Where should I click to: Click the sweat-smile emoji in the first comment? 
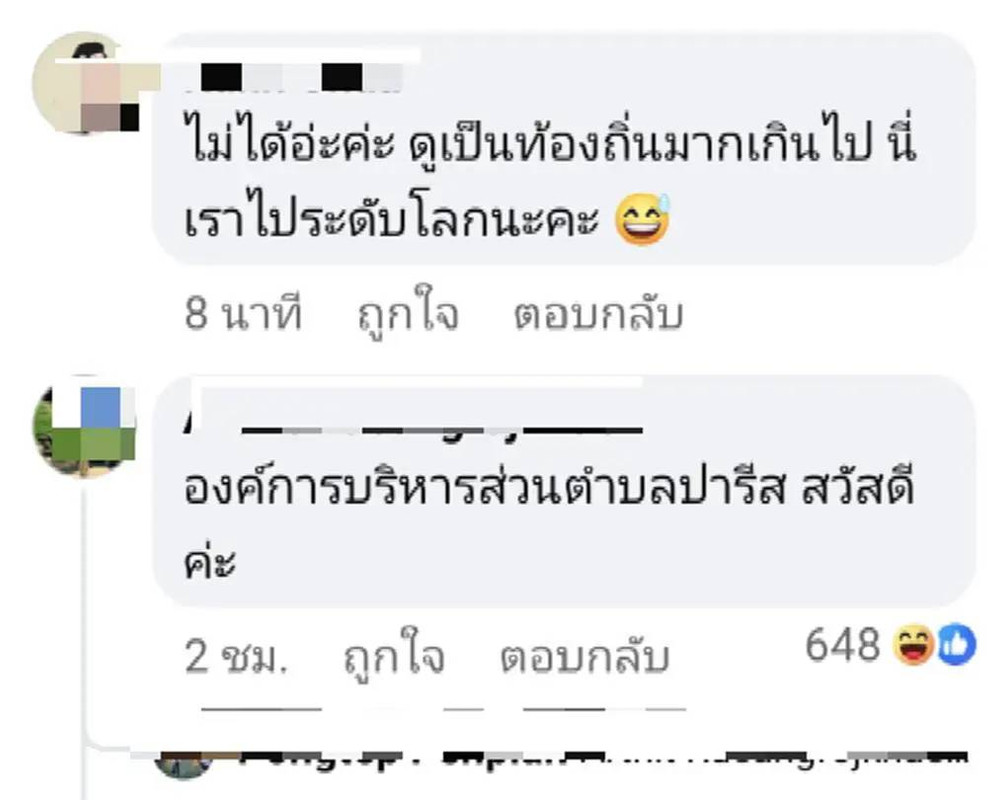[642, 220]
